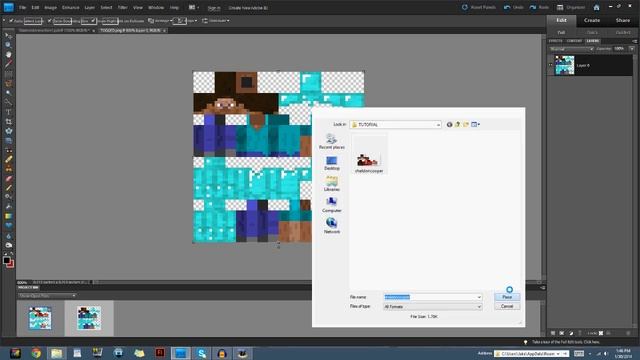Open the Show Open Files dropdown
640x360 pixels.
pyautogui.click(x=47, y=296)
